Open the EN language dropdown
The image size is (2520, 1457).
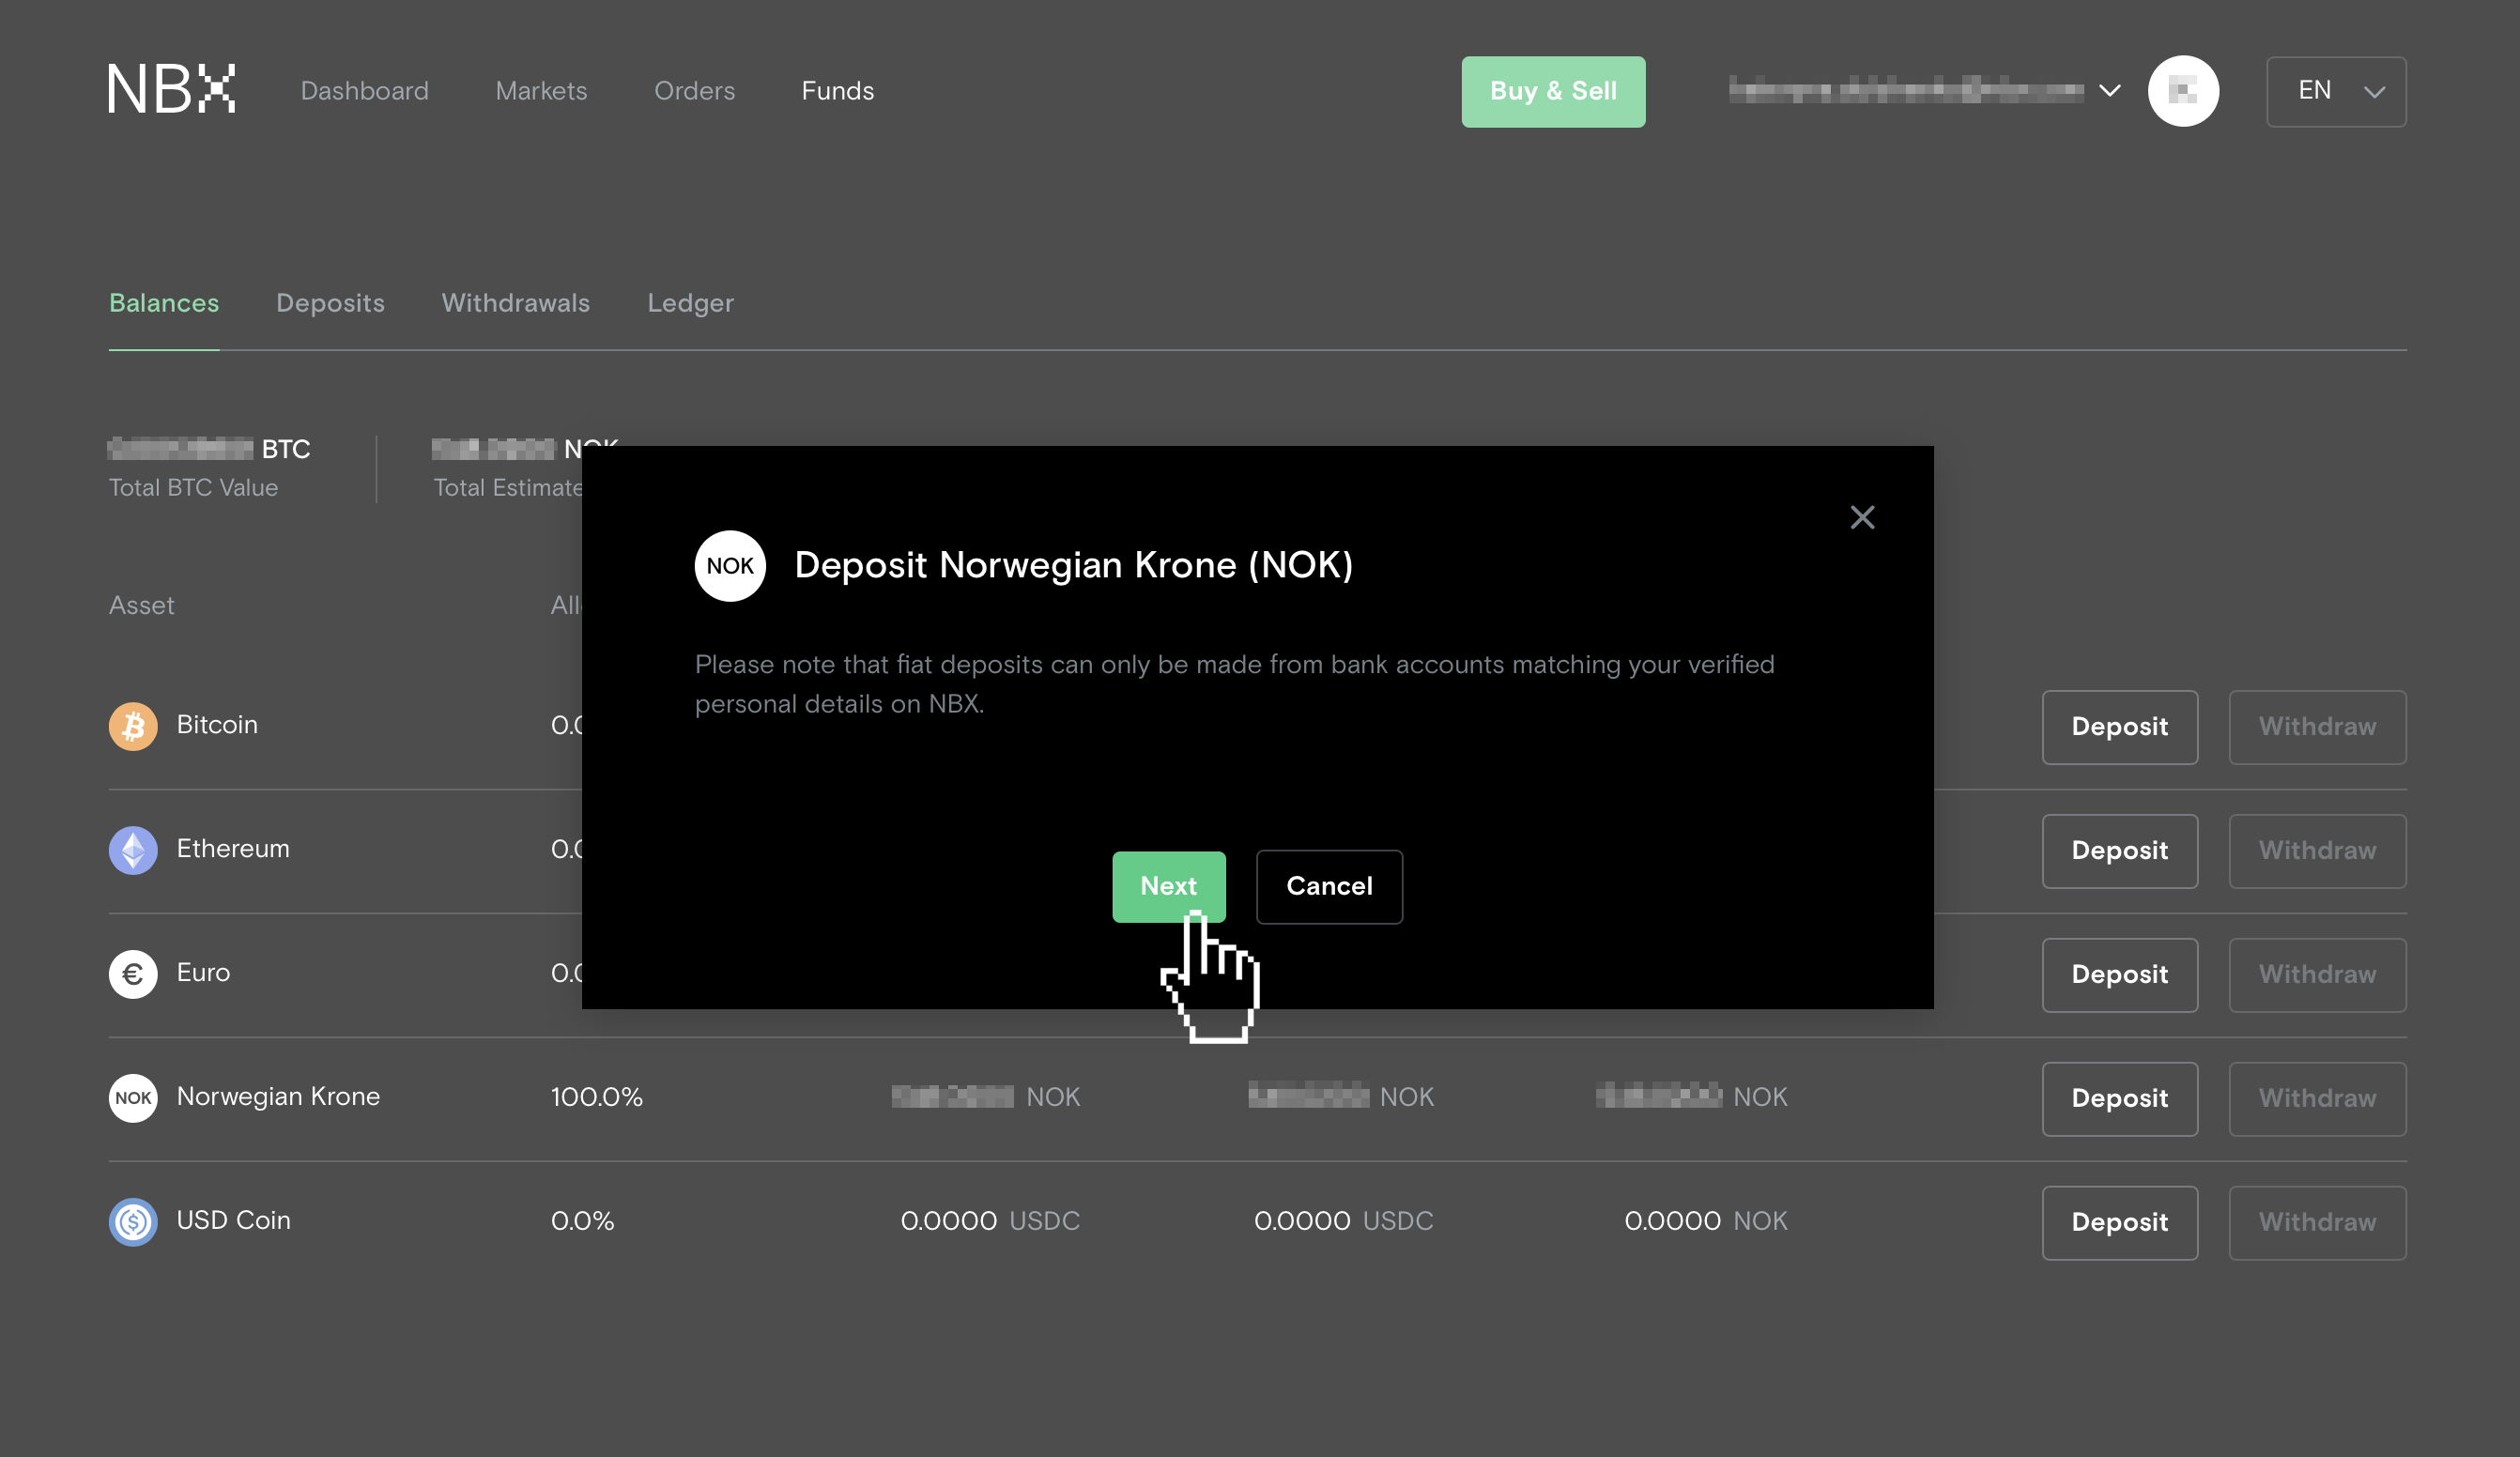(2336, 91)
